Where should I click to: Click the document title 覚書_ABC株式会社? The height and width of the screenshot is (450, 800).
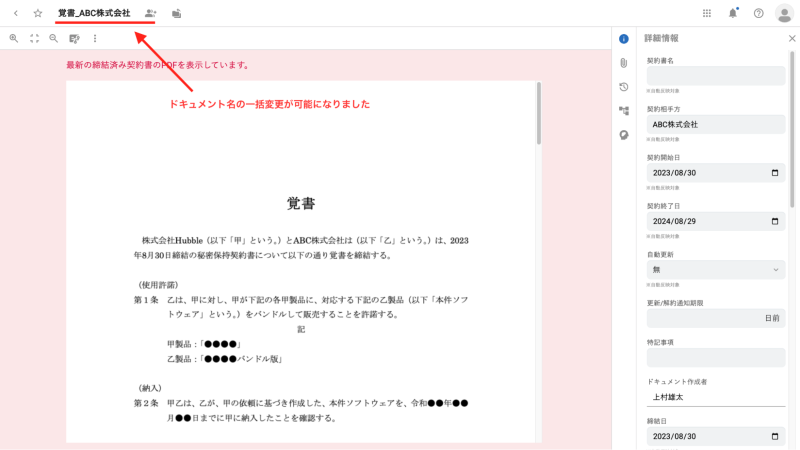[94, 13]
